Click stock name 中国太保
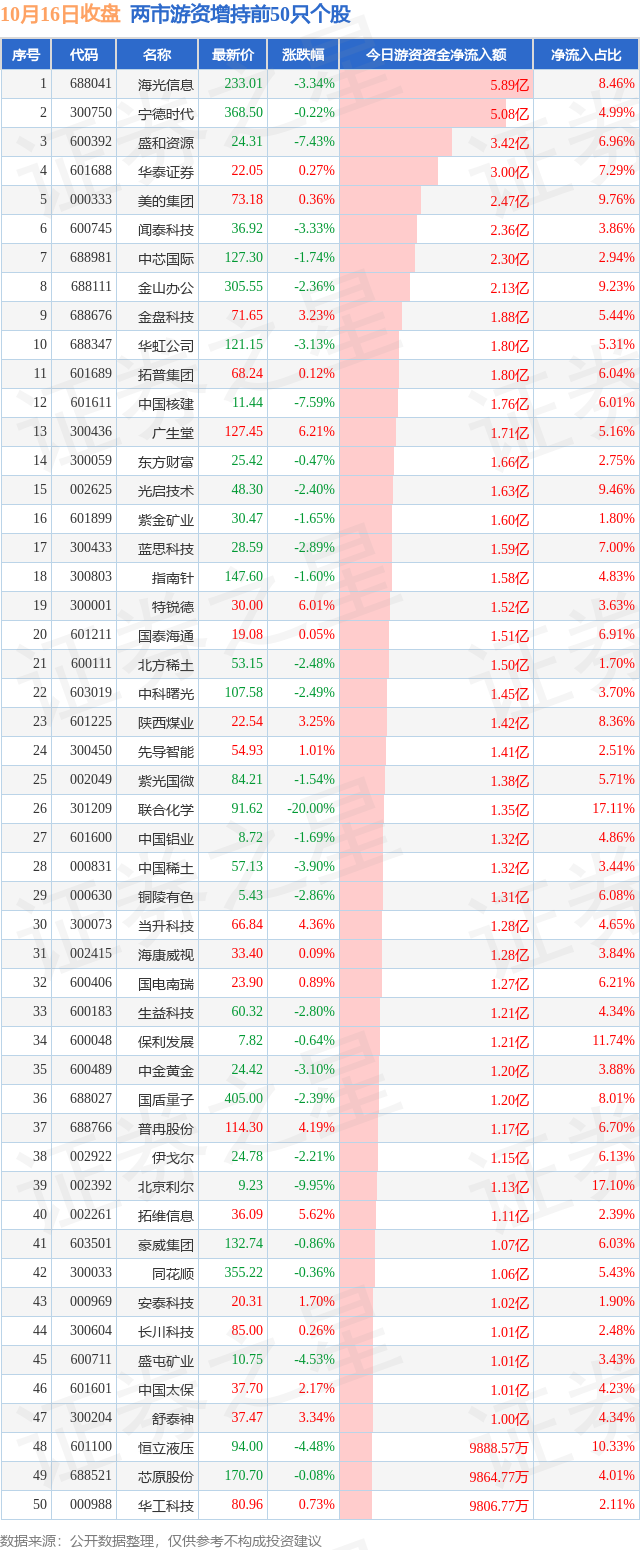 tap(166, 1389)
